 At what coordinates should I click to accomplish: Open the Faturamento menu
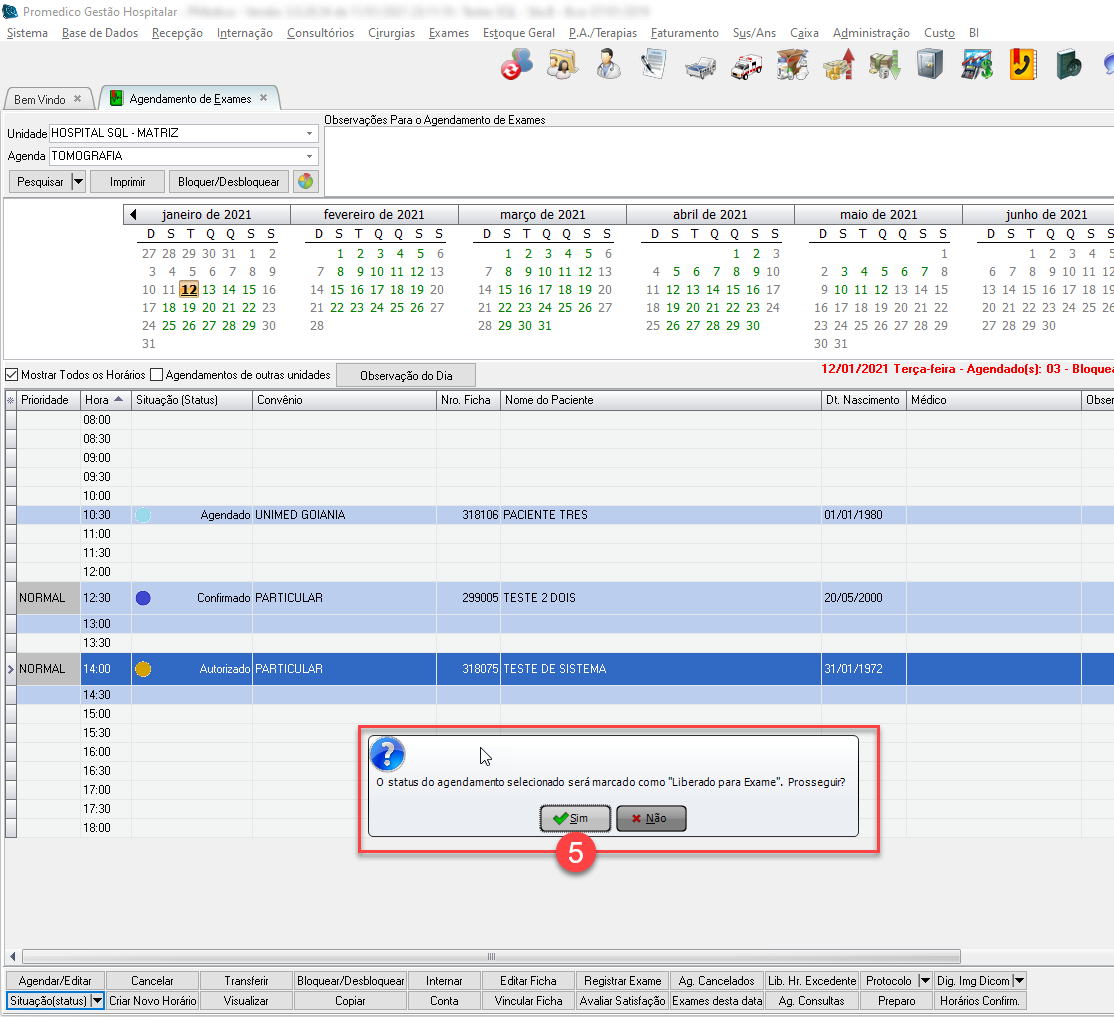tap(684, 33)
